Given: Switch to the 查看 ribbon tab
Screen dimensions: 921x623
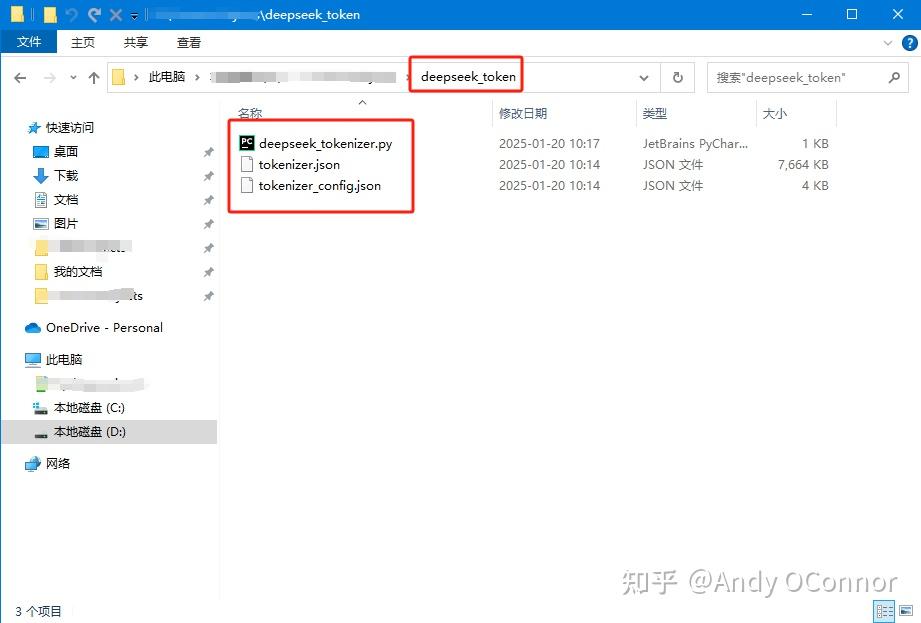Looking at the screenshot, I should click(188, 42).
